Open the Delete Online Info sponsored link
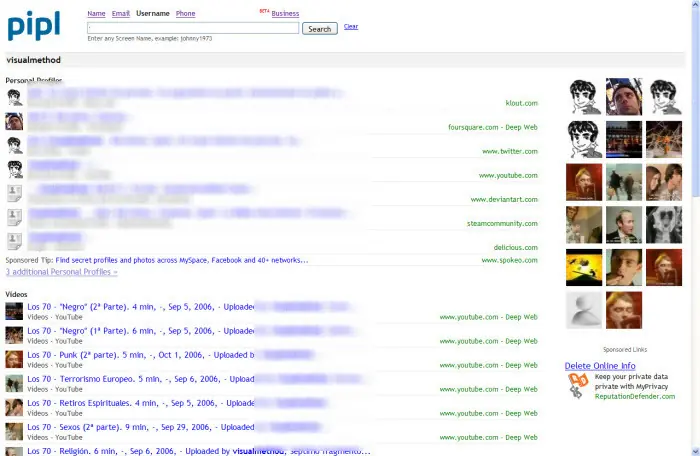Screen dimensions: 700x456 (600, 366)
